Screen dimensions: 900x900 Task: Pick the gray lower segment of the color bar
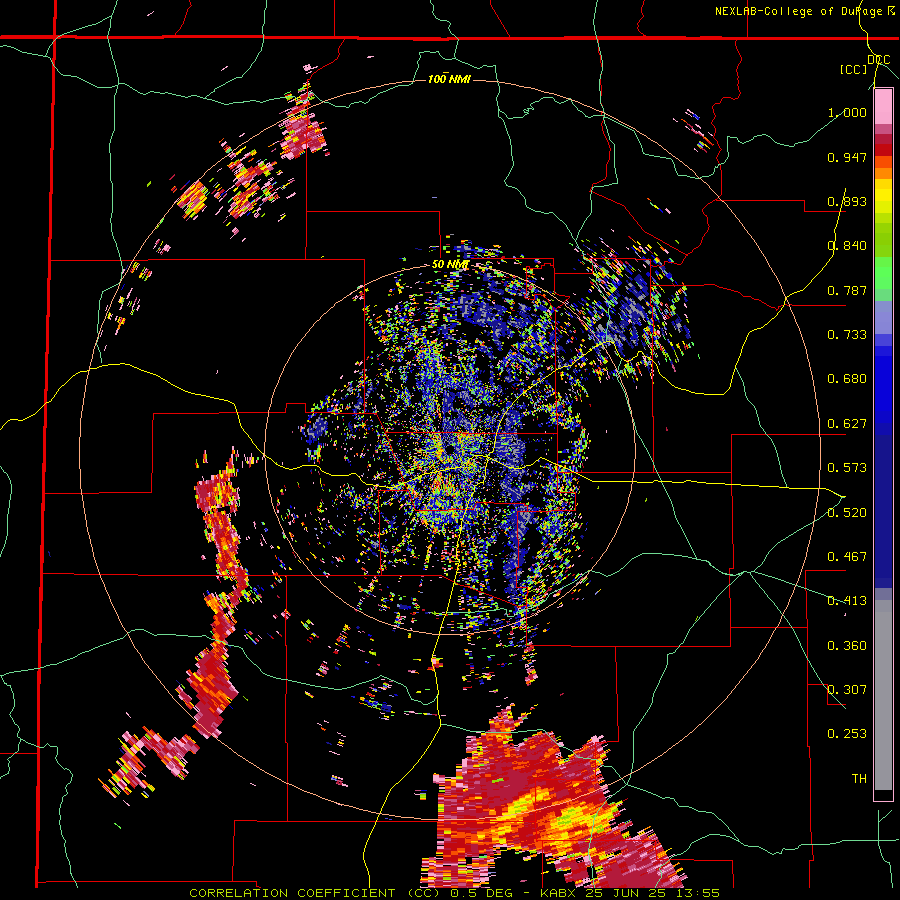click(x=883, y=695)
